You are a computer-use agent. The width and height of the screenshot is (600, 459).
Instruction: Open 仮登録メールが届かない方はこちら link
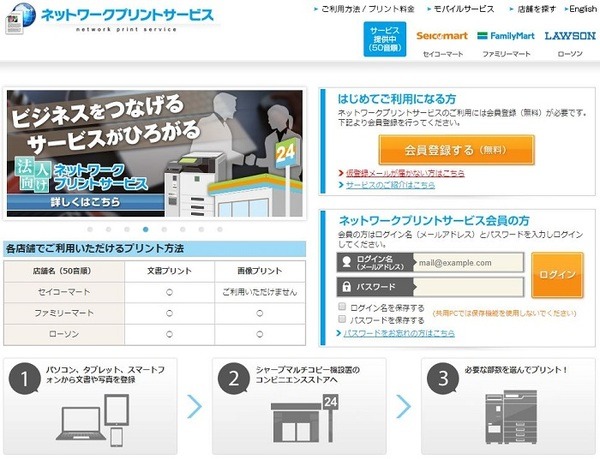405,173
